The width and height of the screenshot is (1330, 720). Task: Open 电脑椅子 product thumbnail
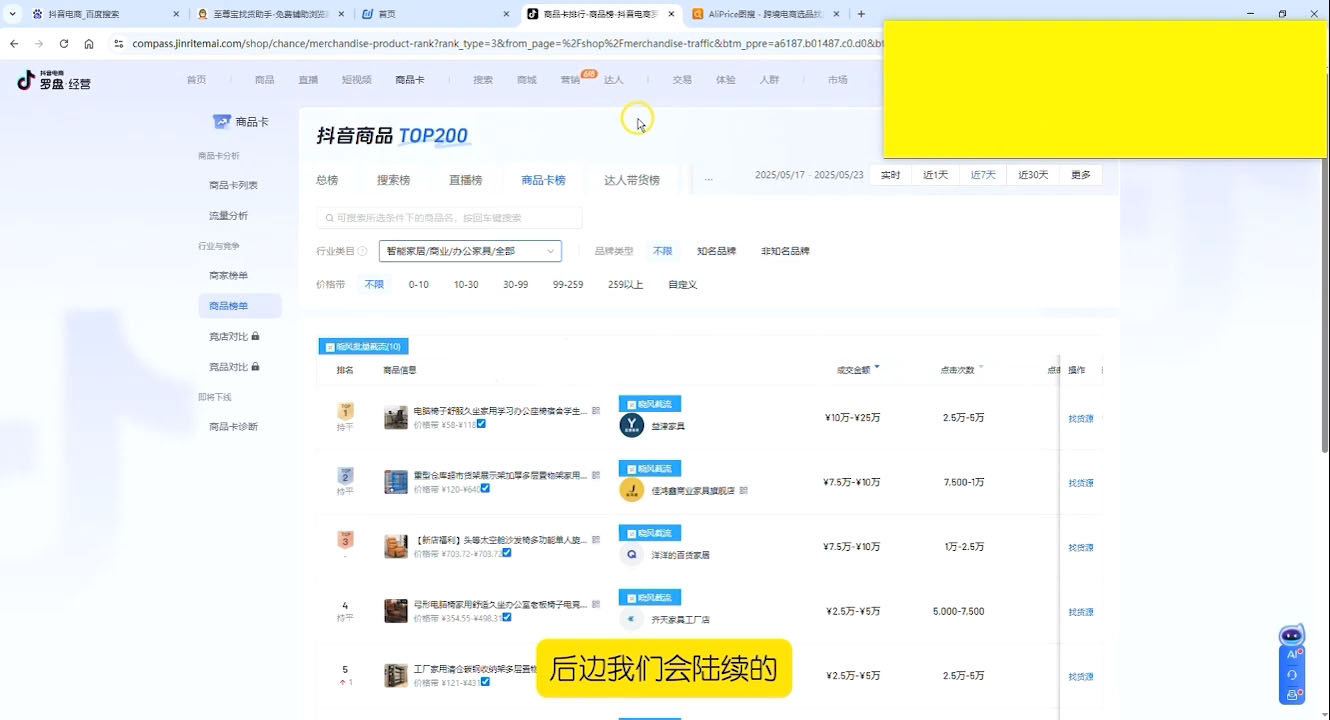point(396,418)
